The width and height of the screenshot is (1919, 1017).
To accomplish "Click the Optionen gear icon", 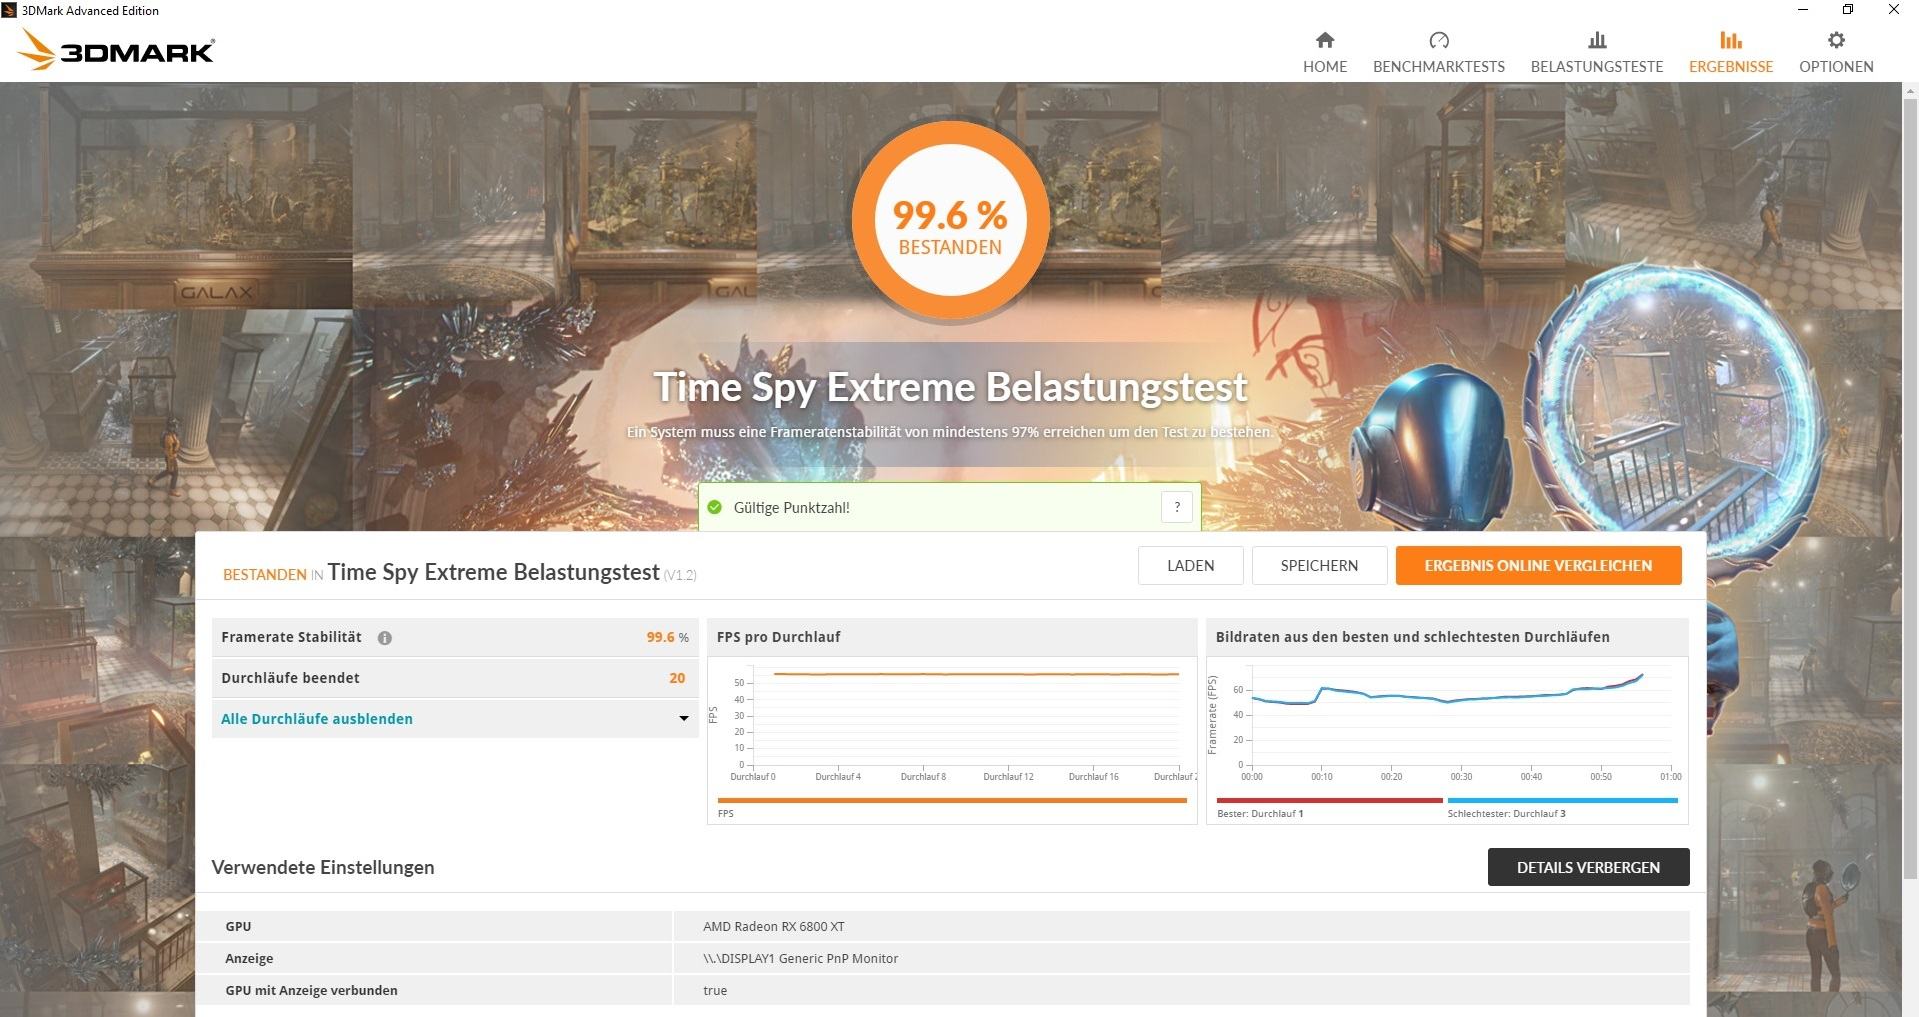I will [1836, 40].
